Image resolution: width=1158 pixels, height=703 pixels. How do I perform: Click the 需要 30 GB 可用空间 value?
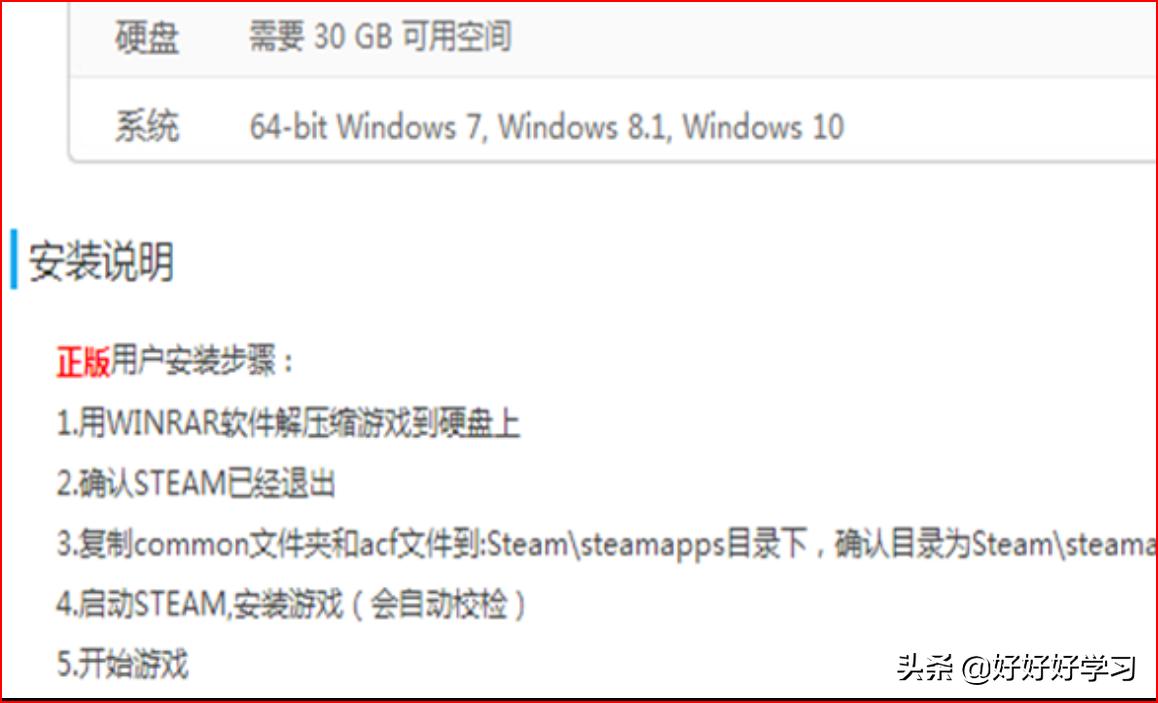click(x=380, y=36)
